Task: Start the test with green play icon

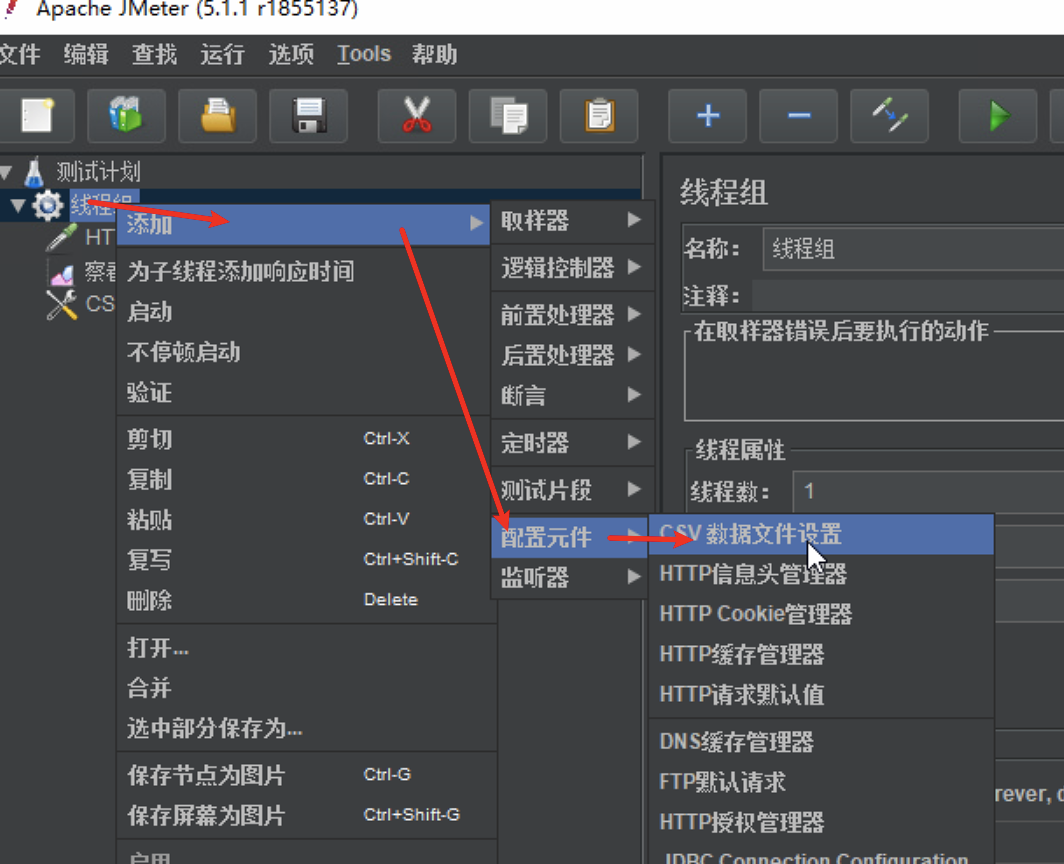Action: [998, 115]
